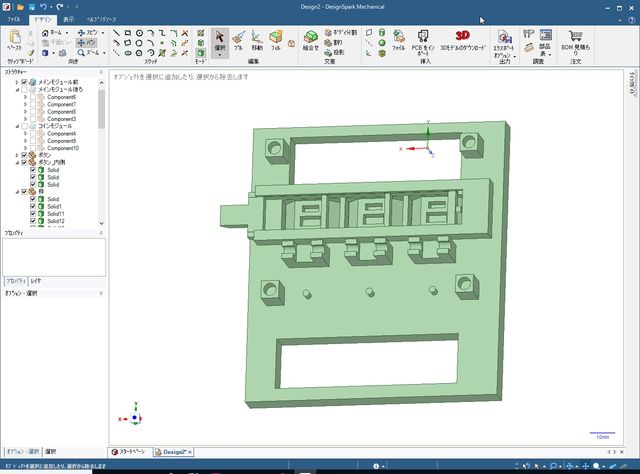This screenshot has height=474, width=640.
Task: Click the PCB import icon
Action: pos(423,37)
